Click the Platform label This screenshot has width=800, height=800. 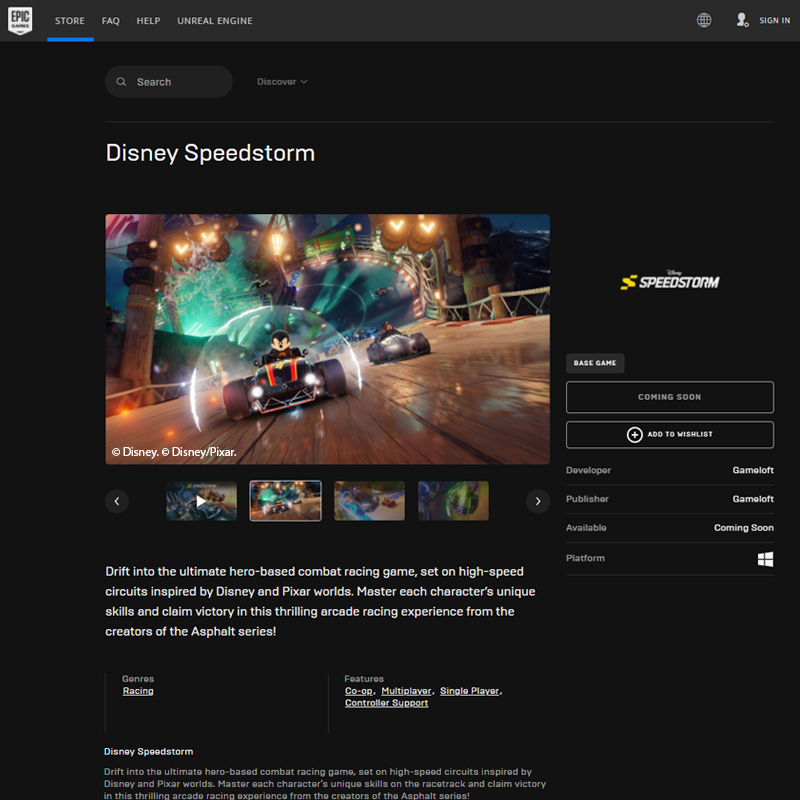pos(585,558)
